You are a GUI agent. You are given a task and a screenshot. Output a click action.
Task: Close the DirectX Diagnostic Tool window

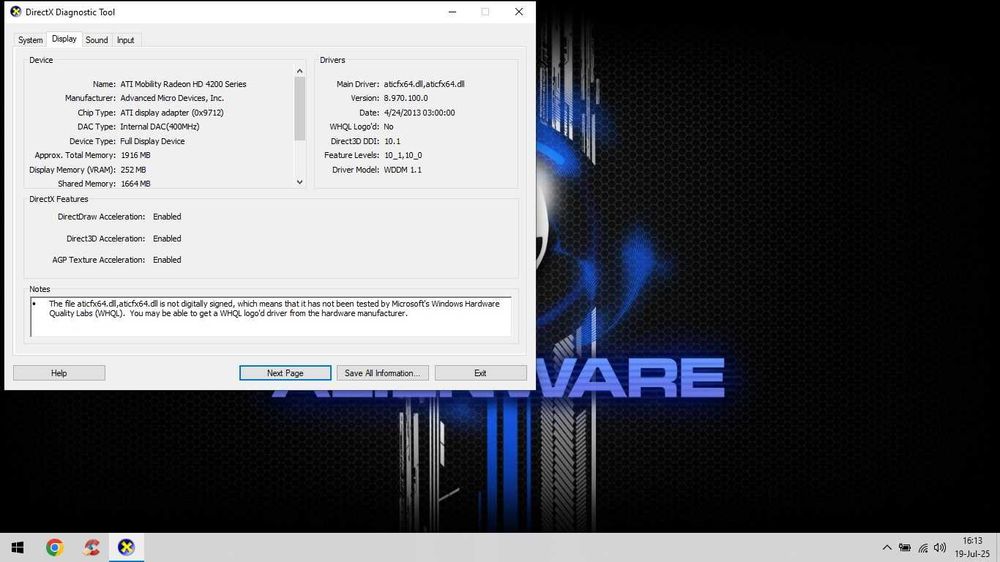[x=518, y=11]
